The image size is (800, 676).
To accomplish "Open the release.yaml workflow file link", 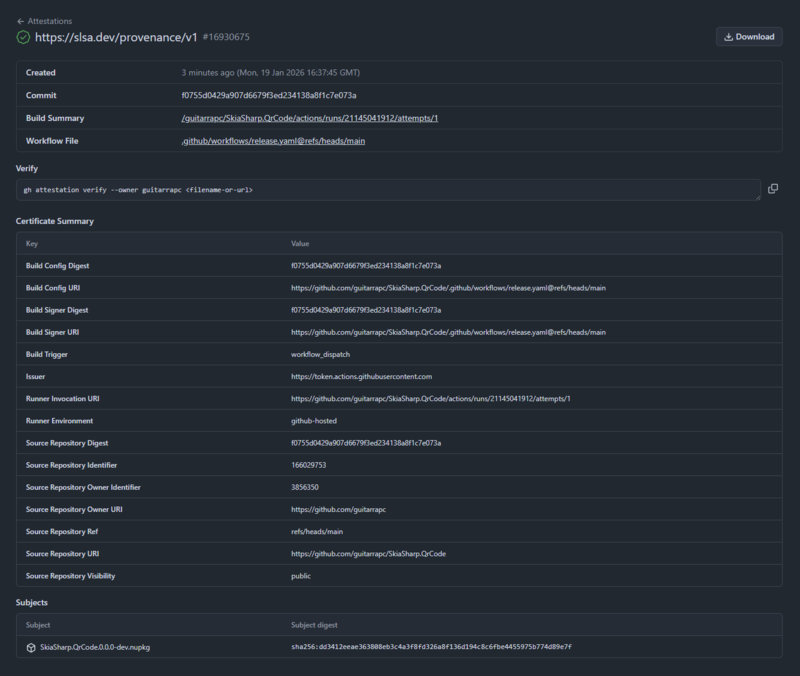I will tap(273, 141).
